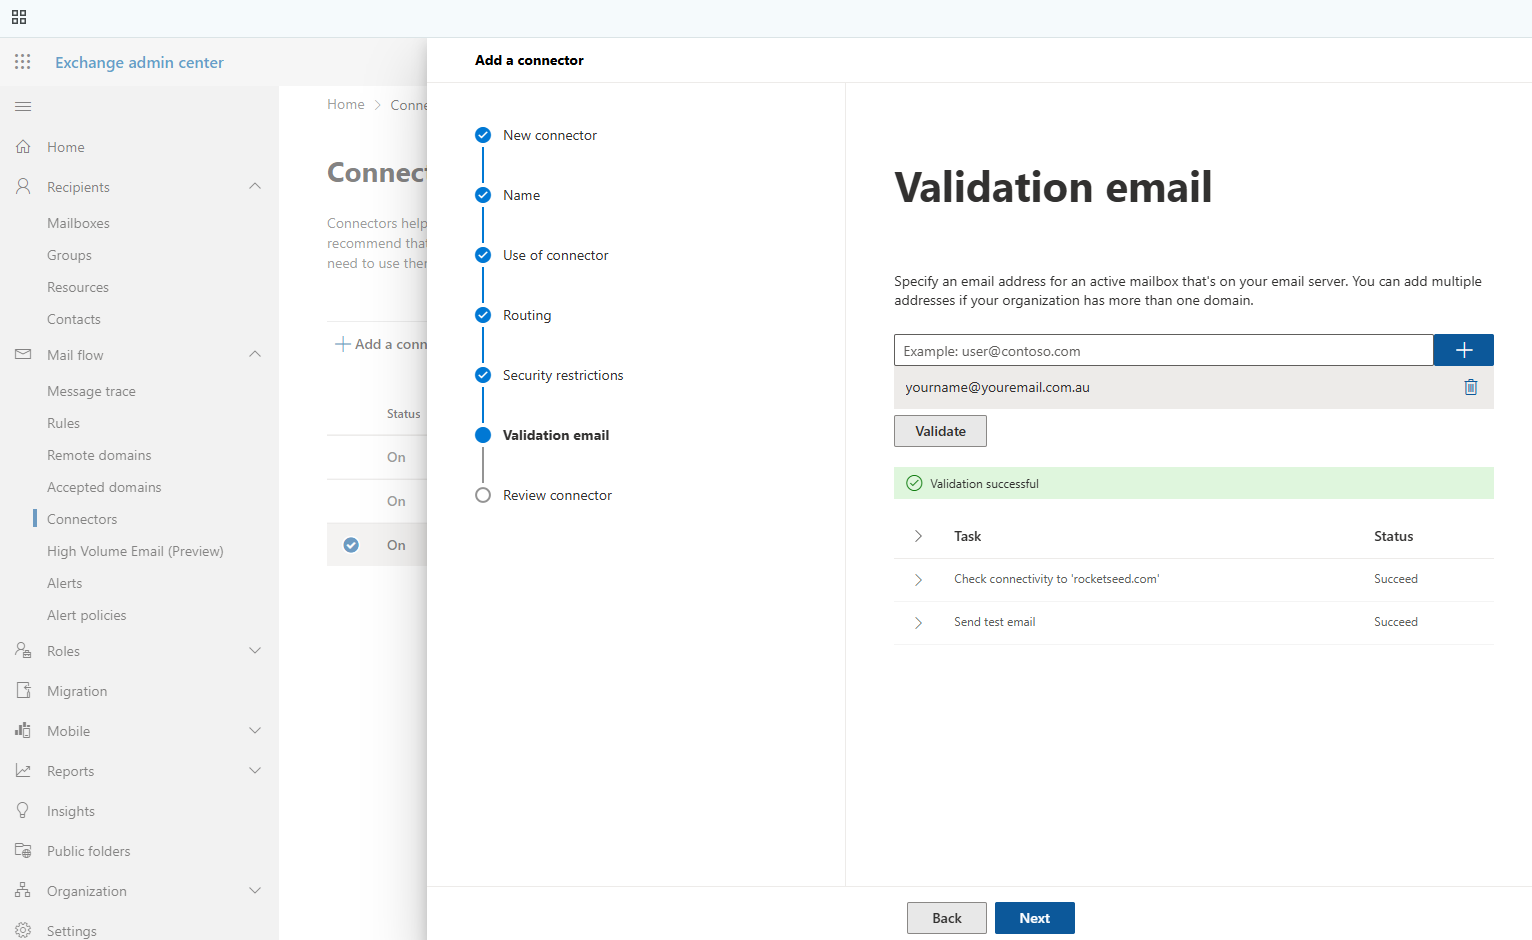Open the Public folders icon
1532x940 pixels.
click(x=23, y=851)
